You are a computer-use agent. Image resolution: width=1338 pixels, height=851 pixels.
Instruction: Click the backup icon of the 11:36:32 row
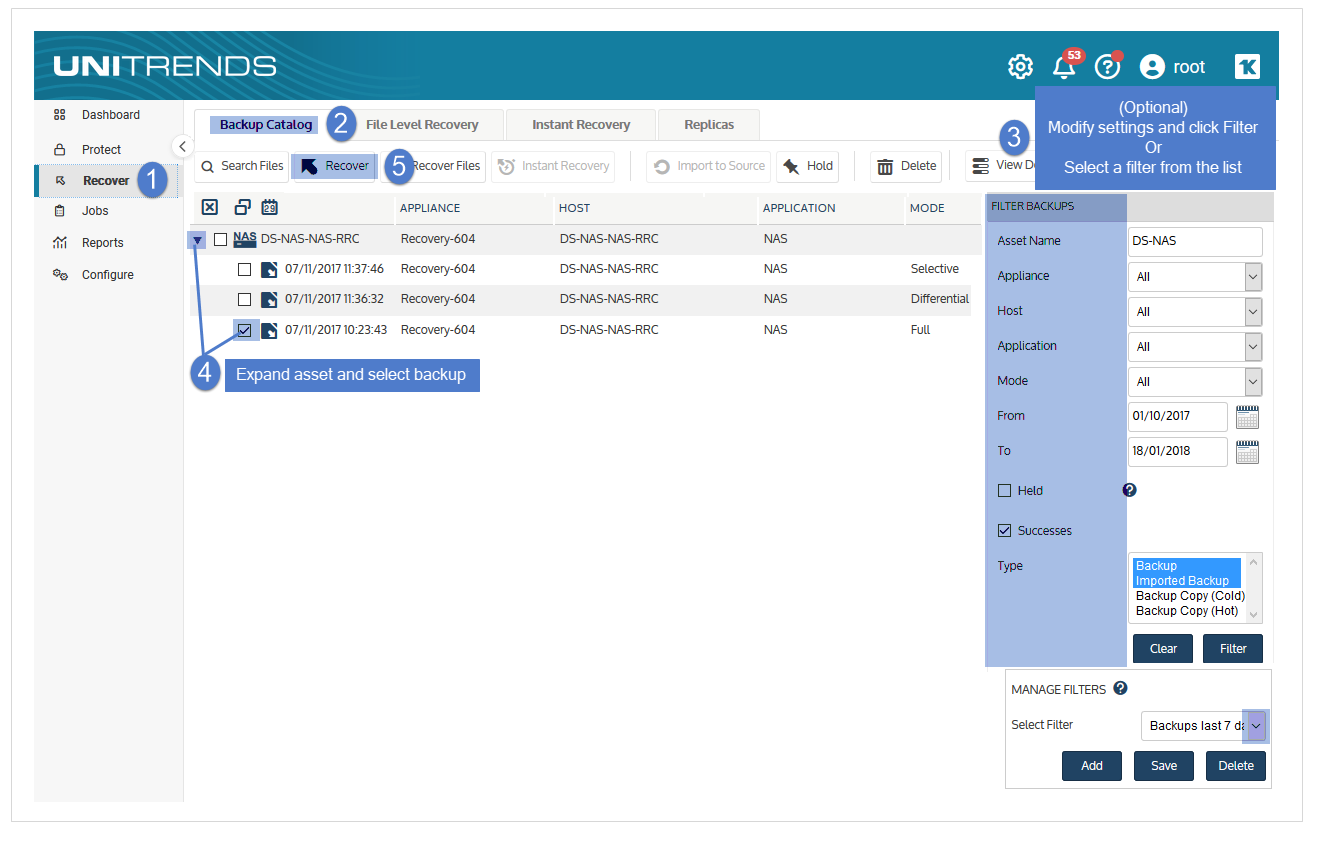pyautogui.click(x=269, y=300)
